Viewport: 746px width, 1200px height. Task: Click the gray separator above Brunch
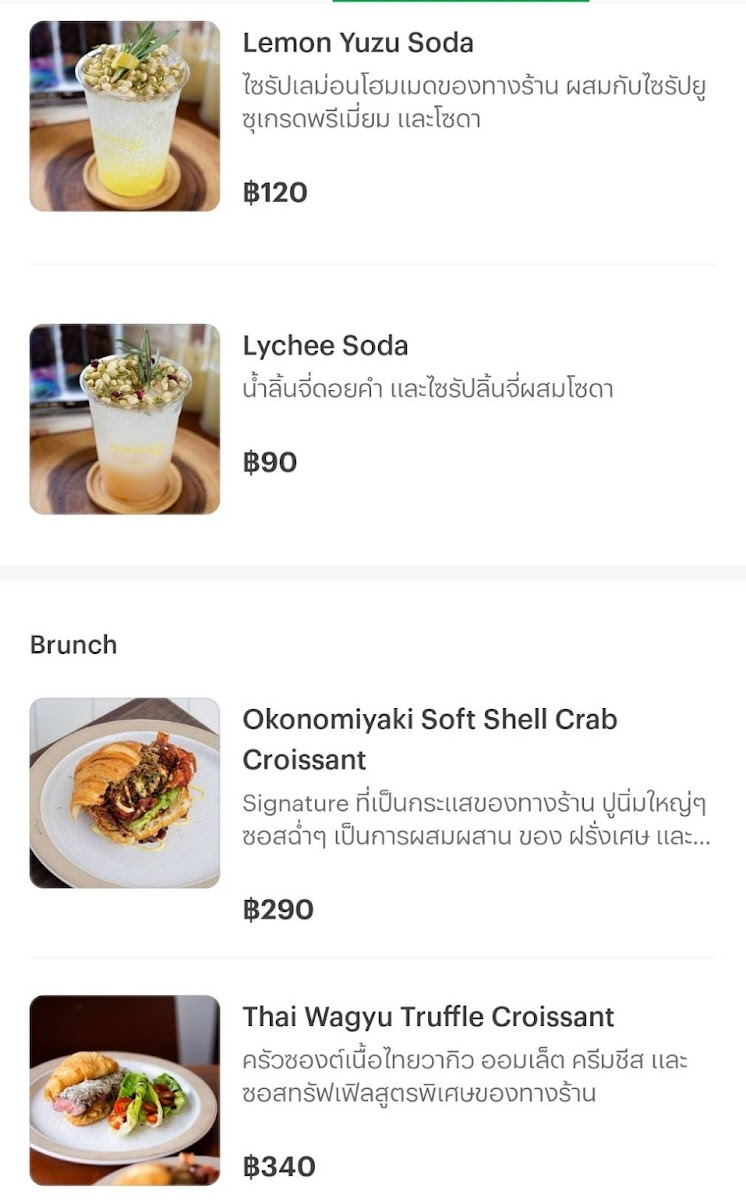click(x=373, y=573)
